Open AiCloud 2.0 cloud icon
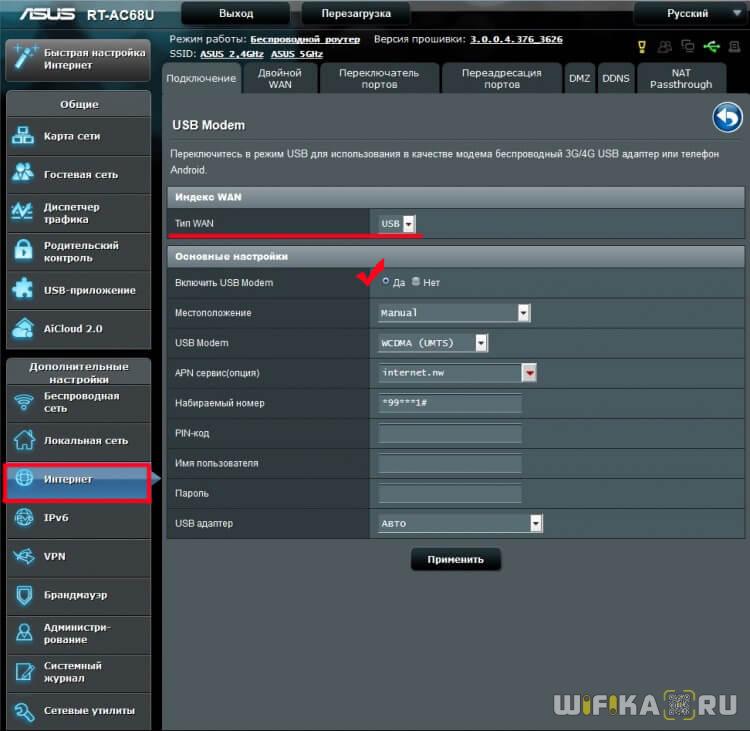The image size is (750, 731). click(x=23, y=328)
